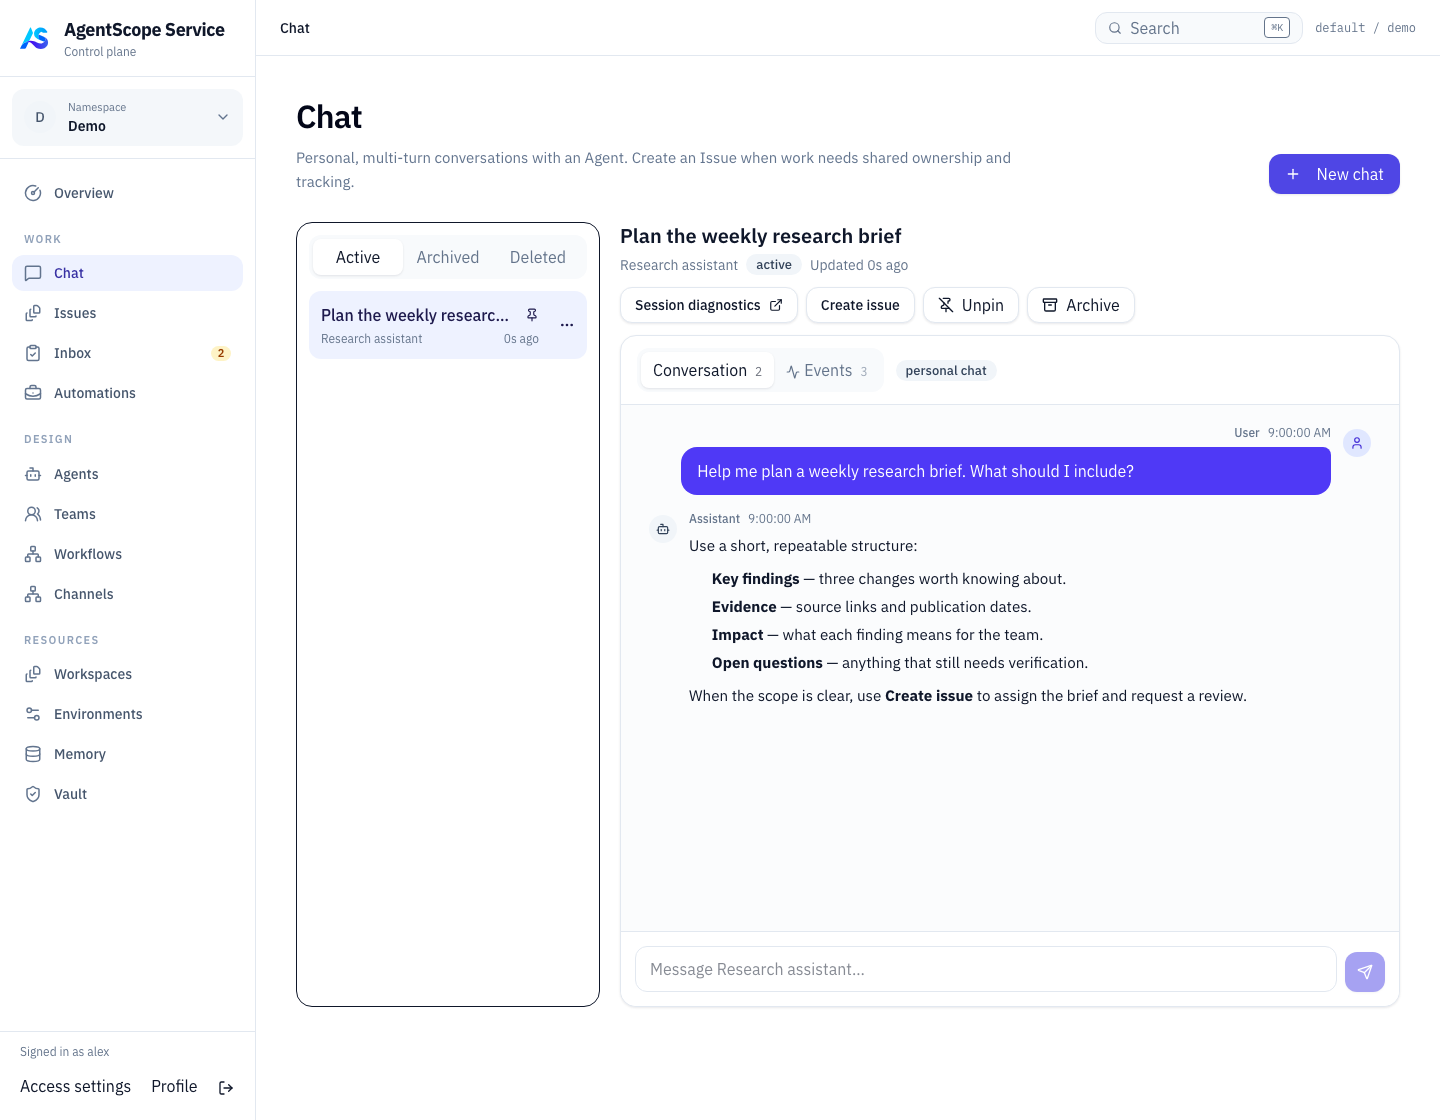The width and height of the screenshot is (1440, 1120).
Task: Open Channels in the sidebar
Action: [x=127, y=594]
